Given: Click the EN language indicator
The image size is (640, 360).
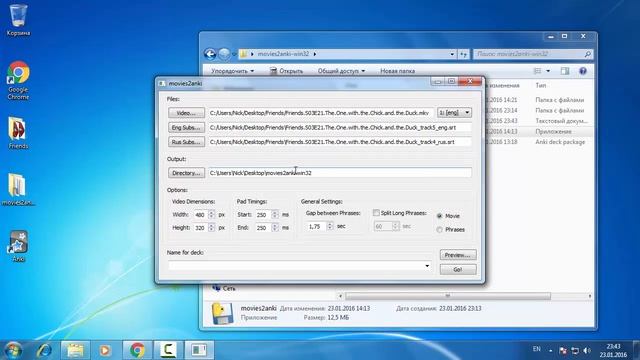Looking at the screenshot, I should point(537,349).
